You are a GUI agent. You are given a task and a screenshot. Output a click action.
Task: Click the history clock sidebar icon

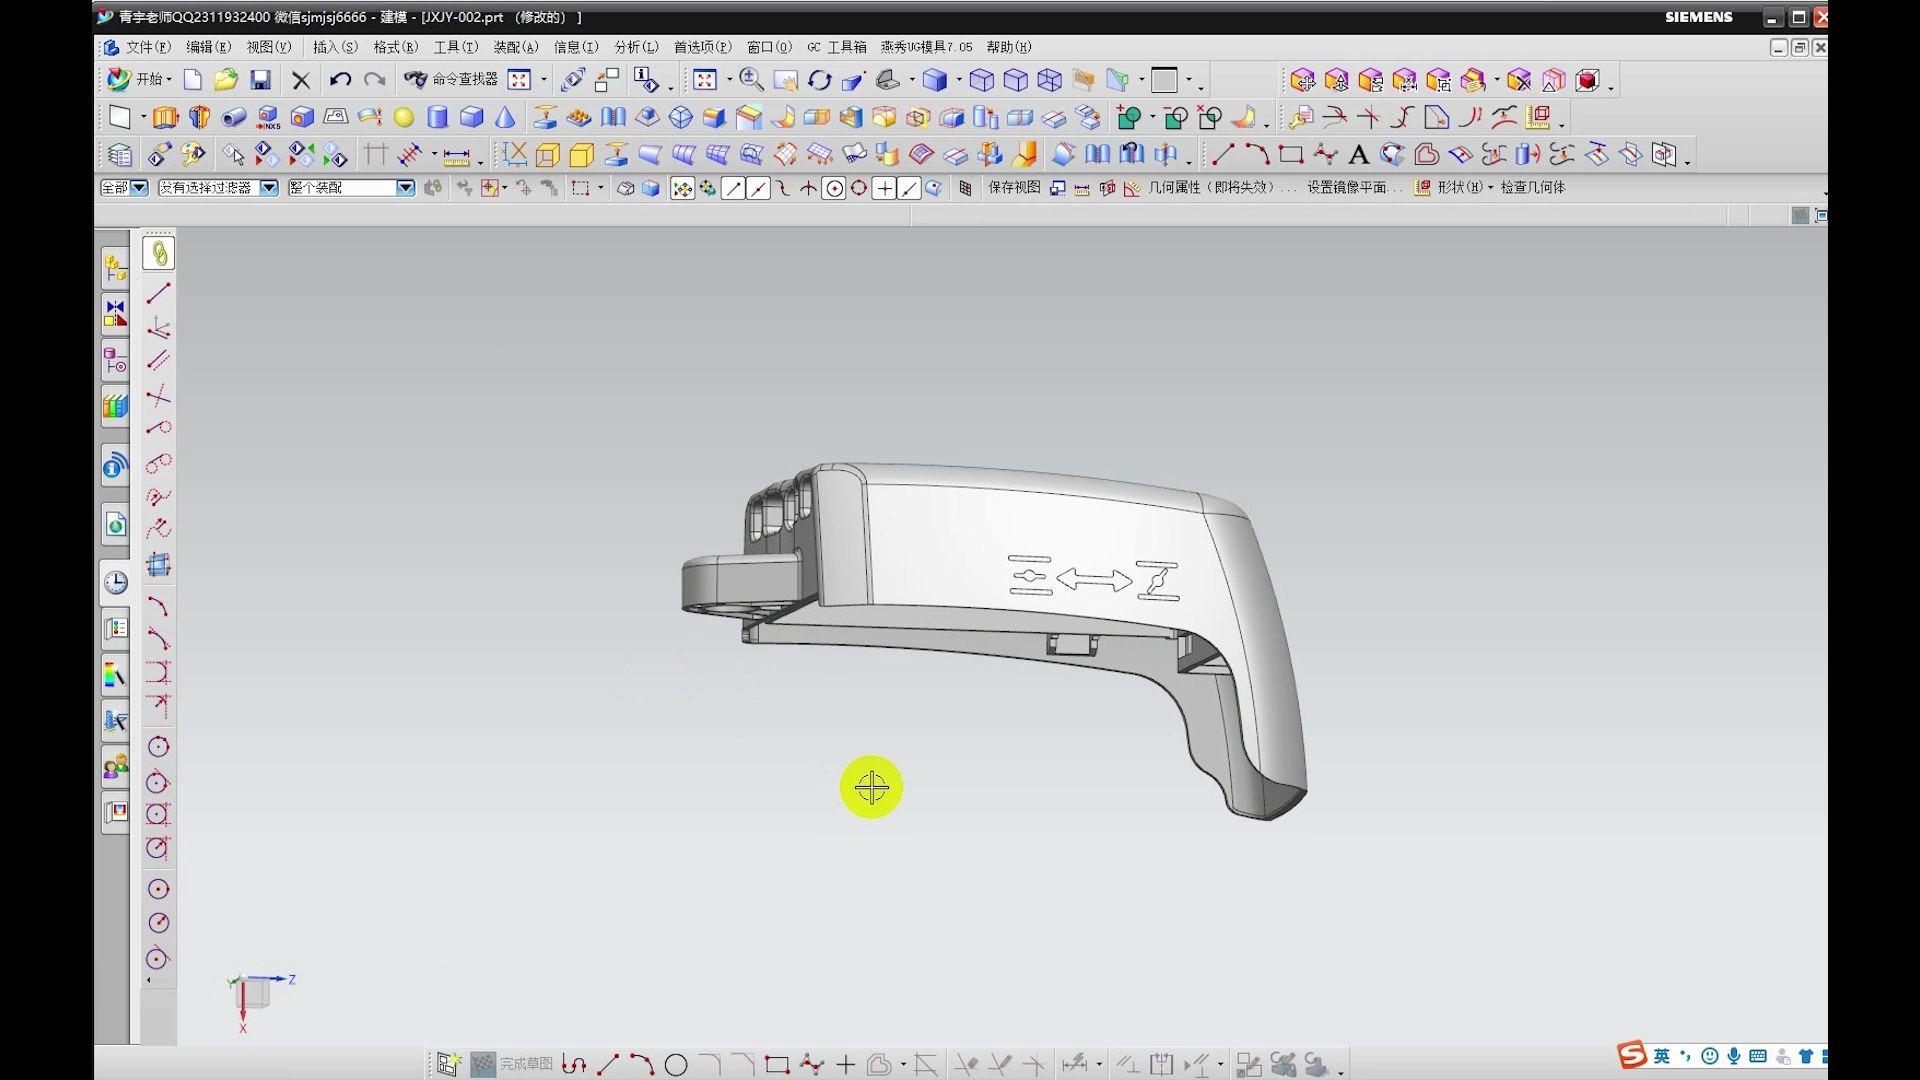116,583
